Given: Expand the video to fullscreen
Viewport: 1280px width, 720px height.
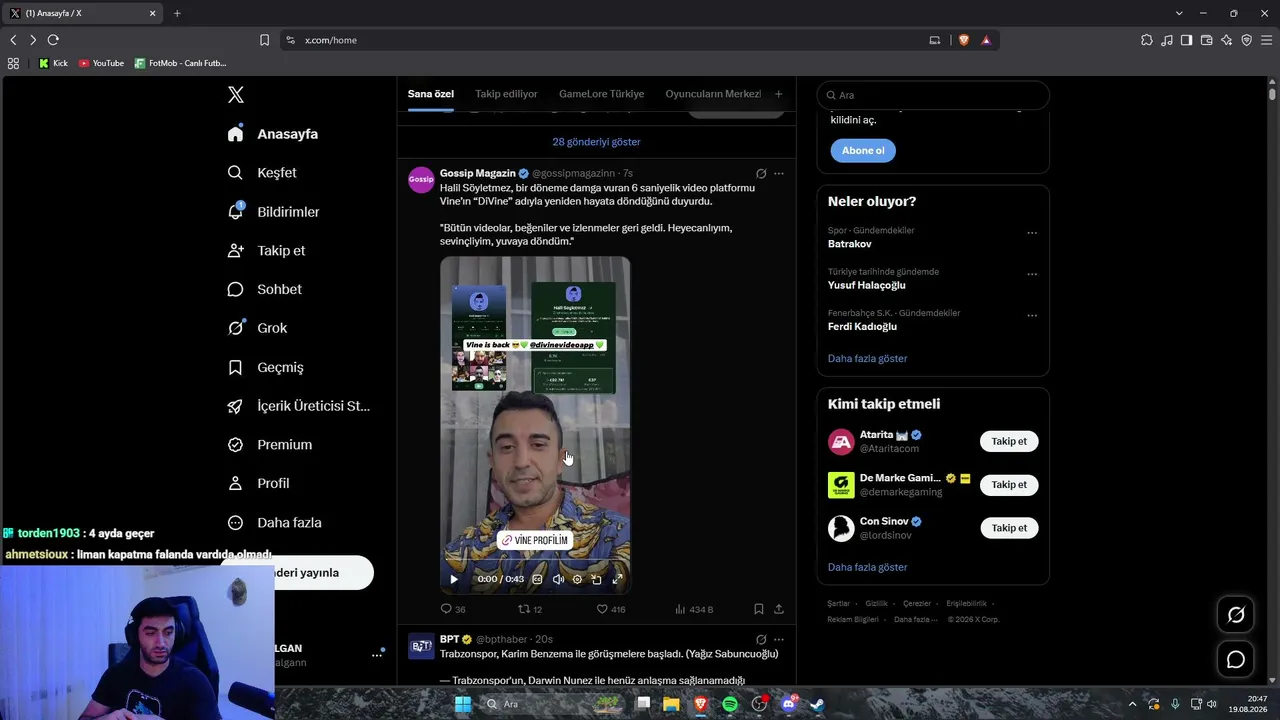Looking at the screenshot, I should pos(617,579).
